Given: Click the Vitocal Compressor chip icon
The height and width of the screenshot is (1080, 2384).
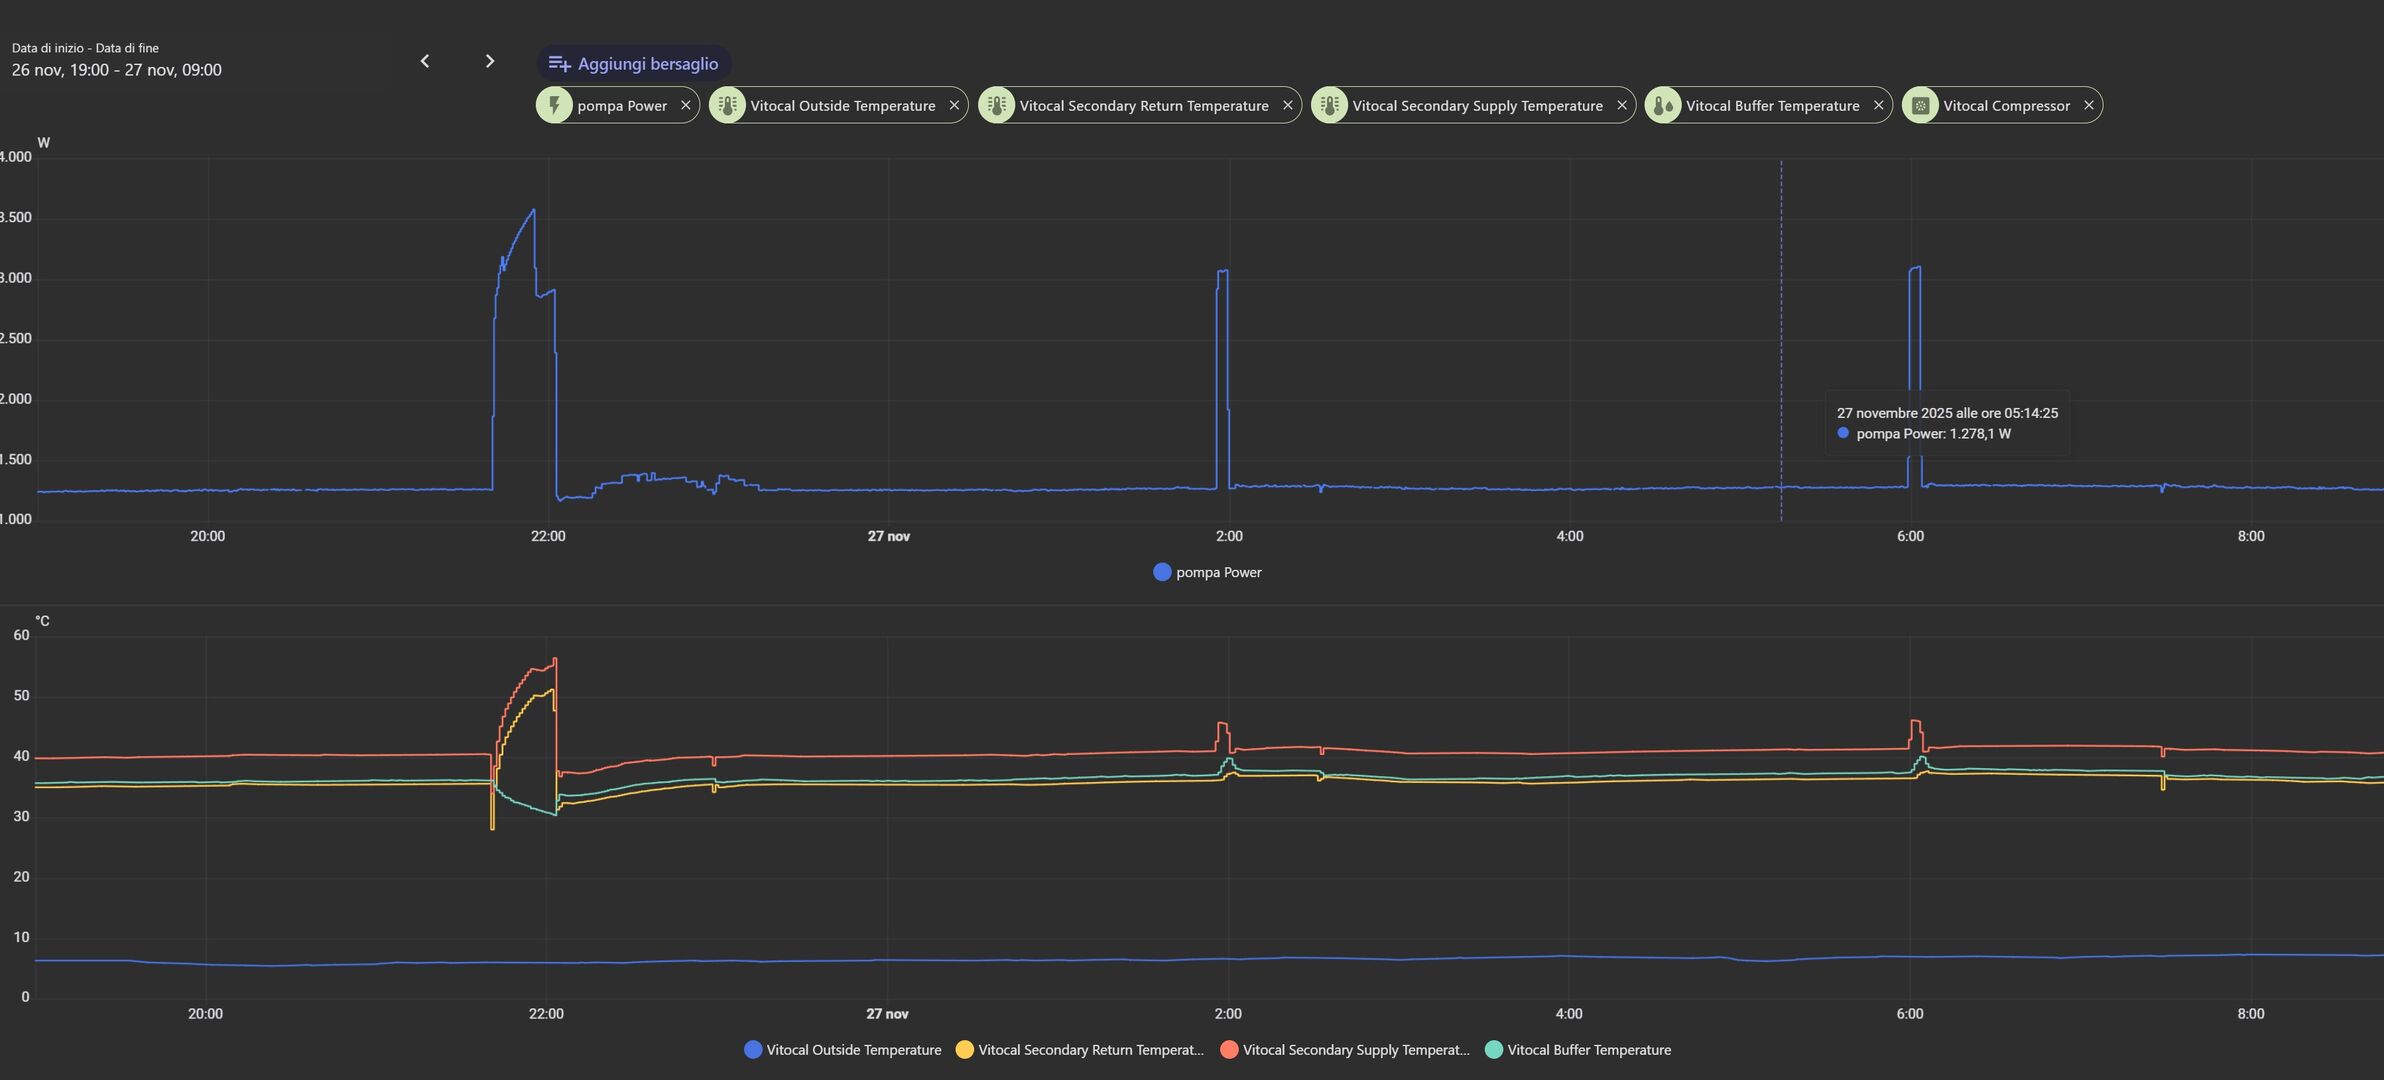Looking at the screenshot, I should click(1921, 105).
